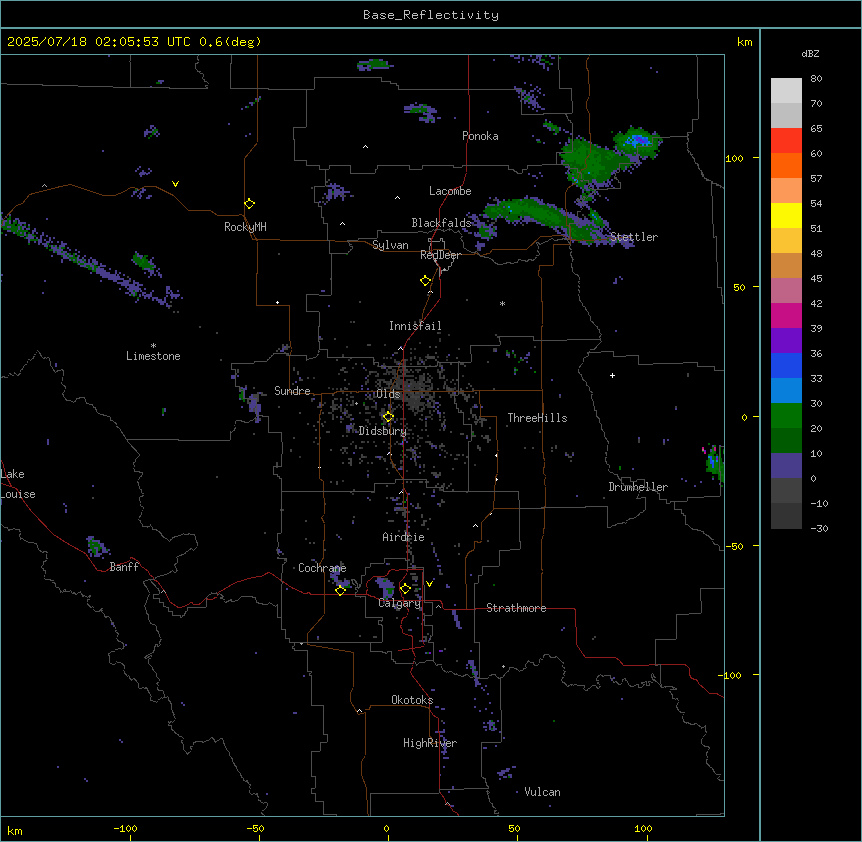Image resolution: width=862 pixels, height=842 pixels.
Task: Click the RedDeer city label
Action: (x=440, y=255)
